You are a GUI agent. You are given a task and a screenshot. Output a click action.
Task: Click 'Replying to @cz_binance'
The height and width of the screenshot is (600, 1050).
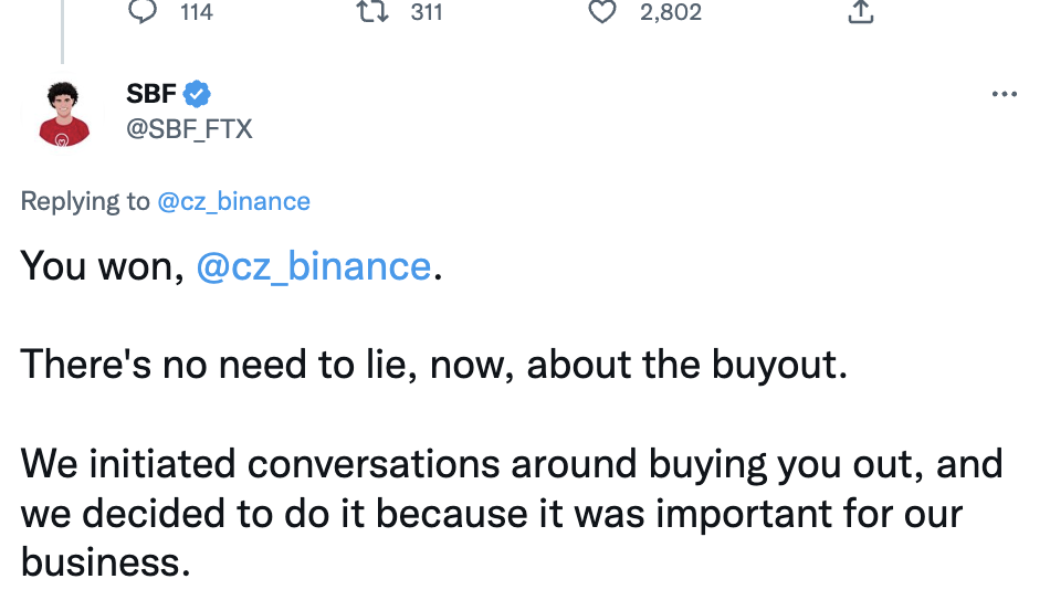[x=165, y=201]
